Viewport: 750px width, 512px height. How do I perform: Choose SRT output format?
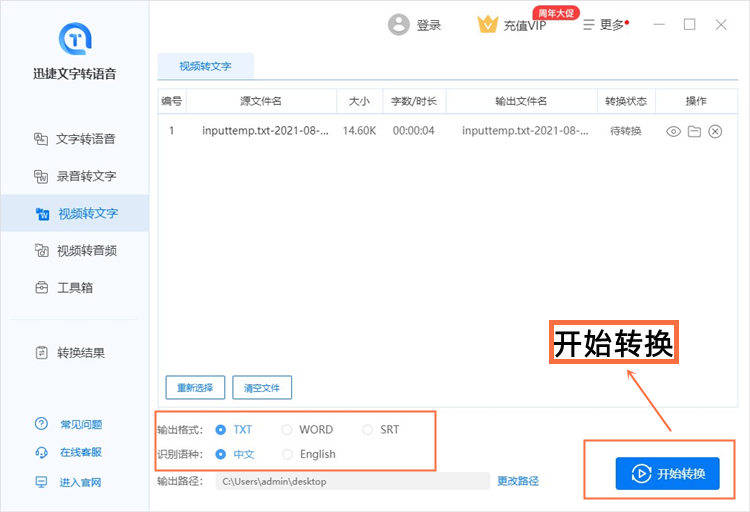(x=367, y=430)
